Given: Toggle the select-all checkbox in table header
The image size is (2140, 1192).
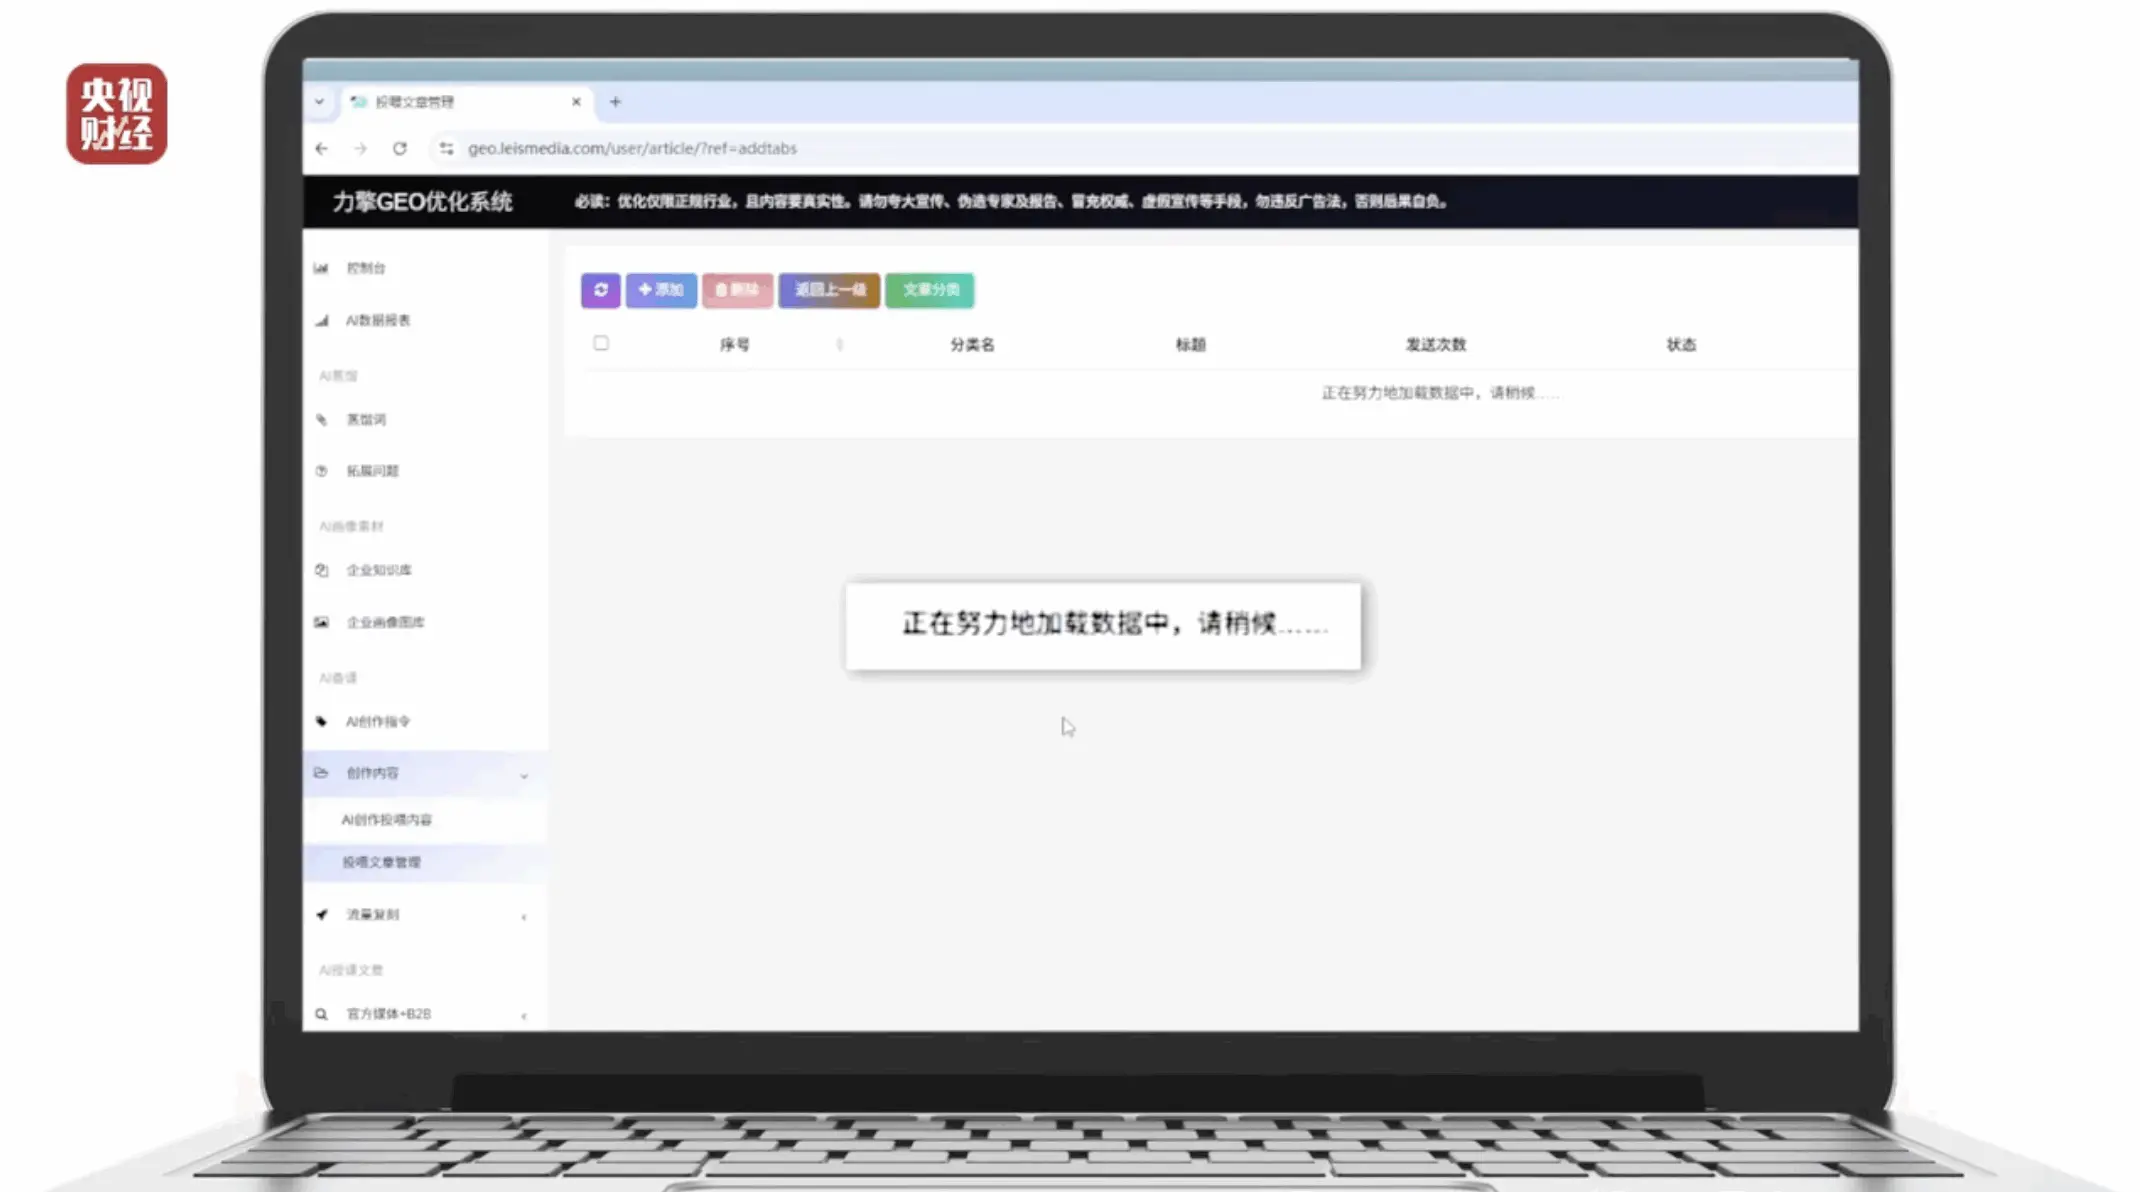Looking at the screenshot, I should tap(601, 343).
